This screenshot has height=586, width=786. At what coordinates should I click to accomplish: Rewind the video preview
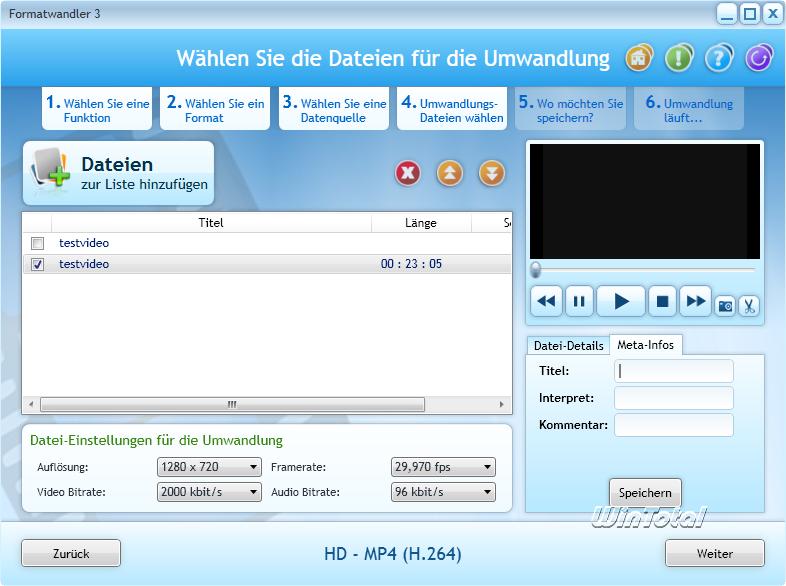(546, 301)
